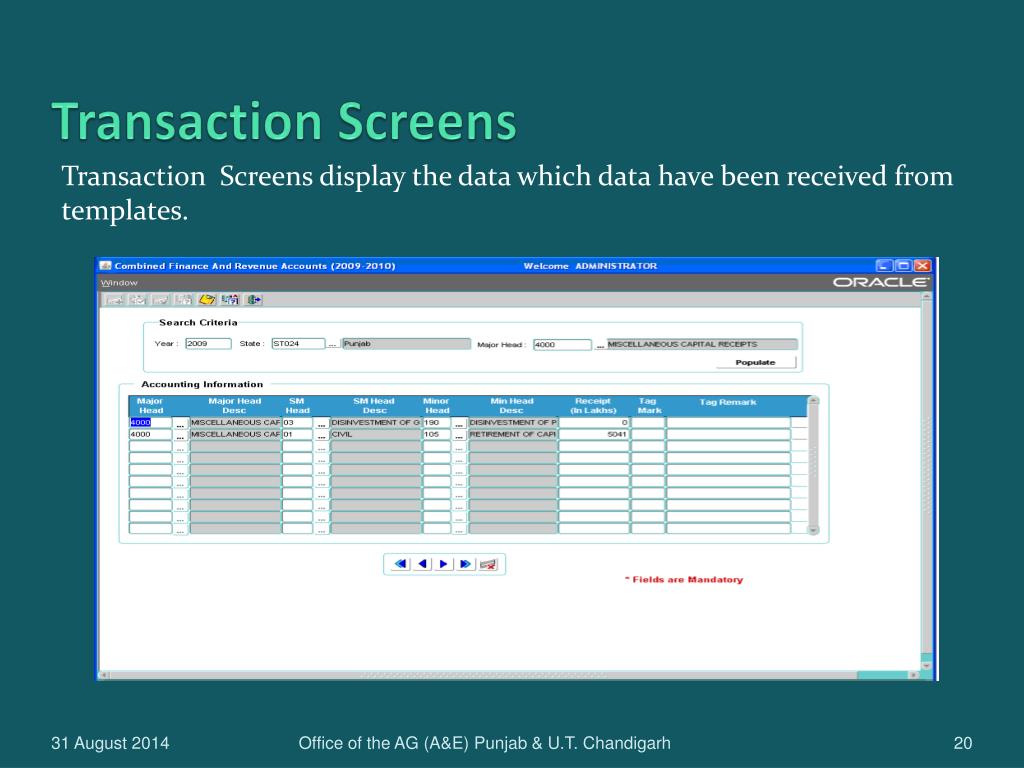Open SM Head lookup beside value 03
Screen dimensions: 1024x768
(x=321, y=423)
